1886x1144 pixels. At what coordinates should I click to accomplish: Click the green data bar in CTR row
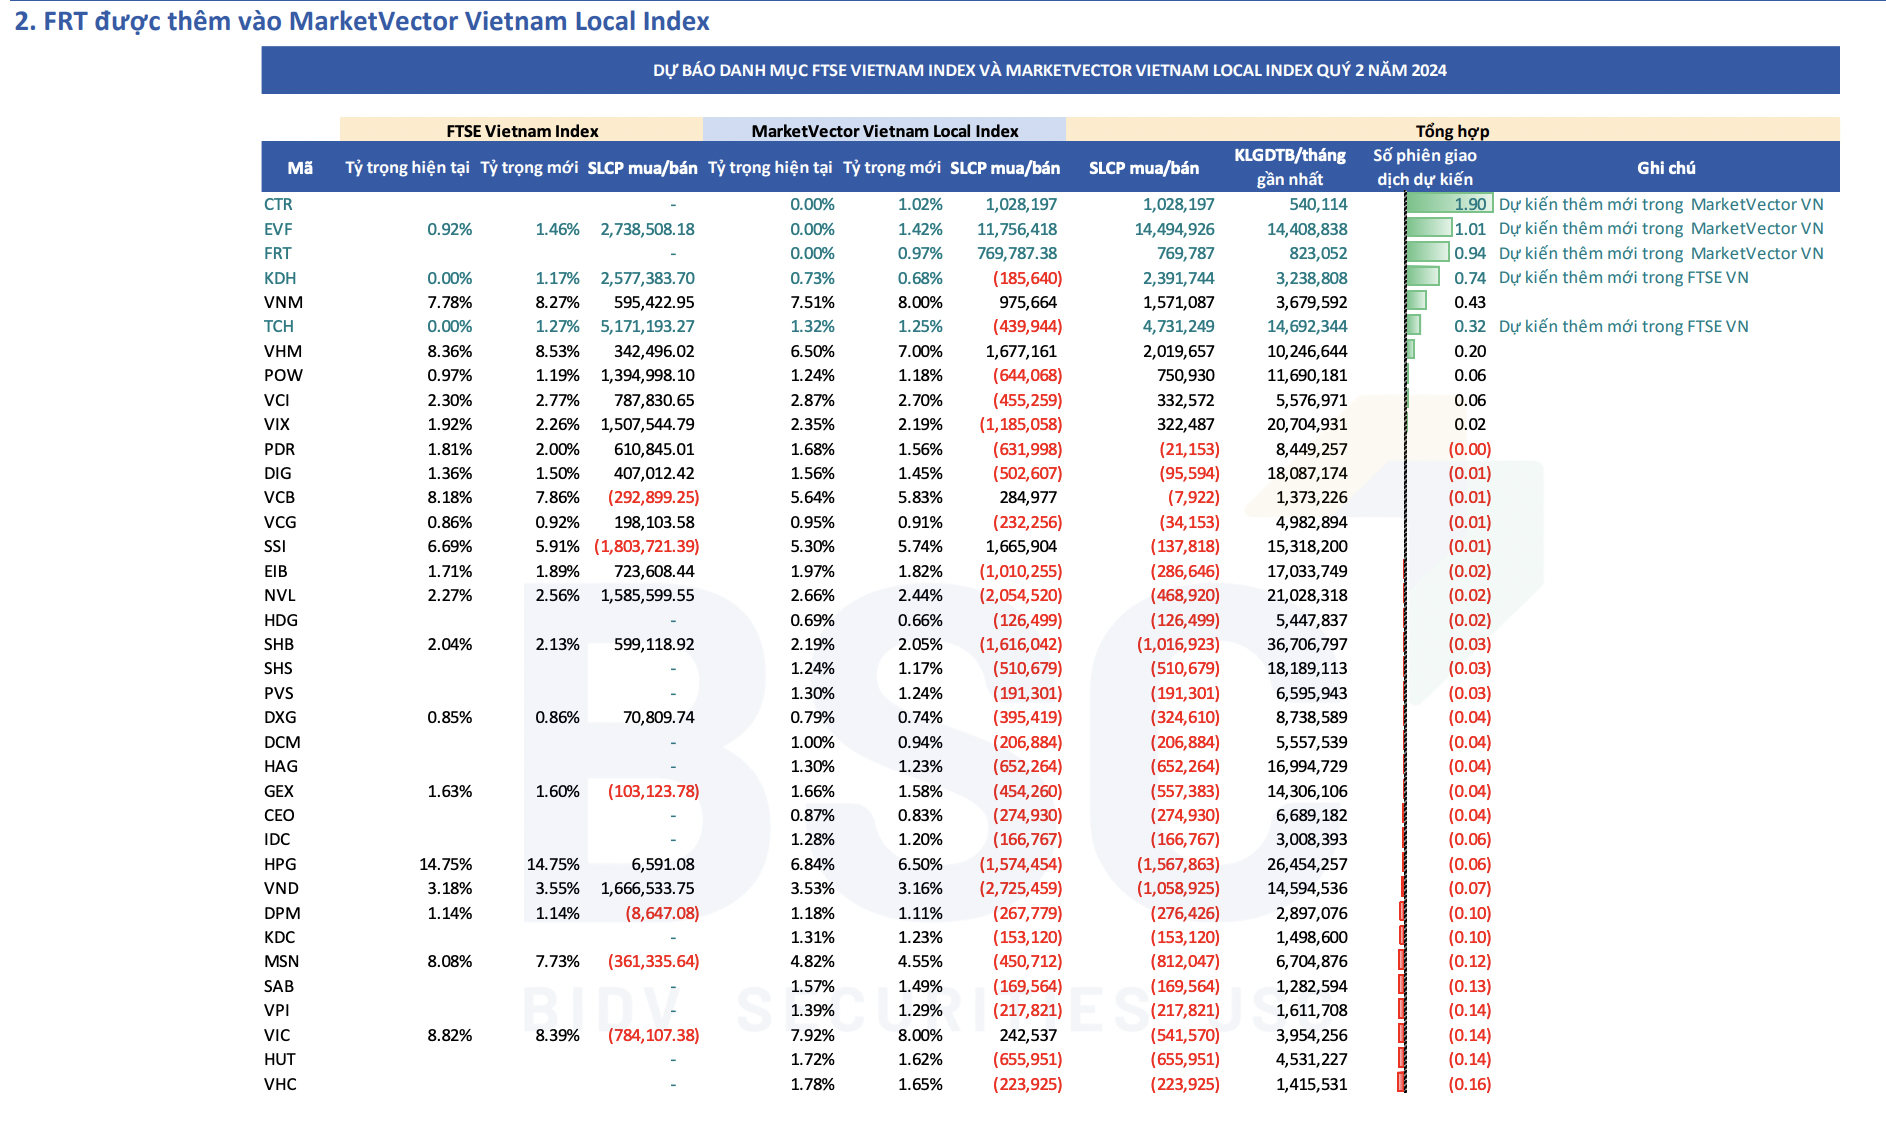tap(1448, 204)
